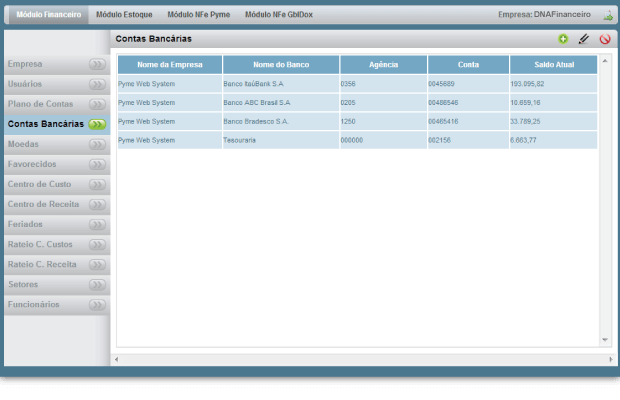
Task: Open the Funcionários sidebar item
Action: coord(34,304)
